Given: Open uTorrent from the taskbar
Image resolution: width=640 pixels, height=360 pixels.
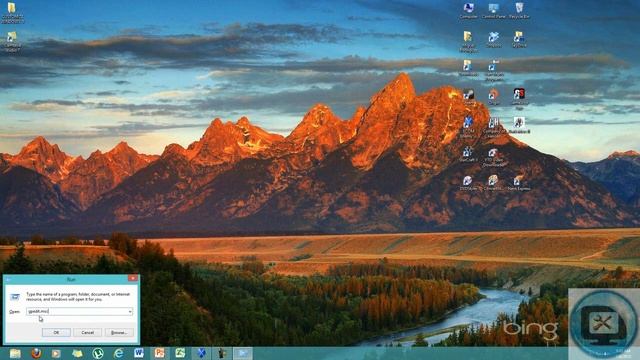Looking at the screenshot, I should pos(98,353).
